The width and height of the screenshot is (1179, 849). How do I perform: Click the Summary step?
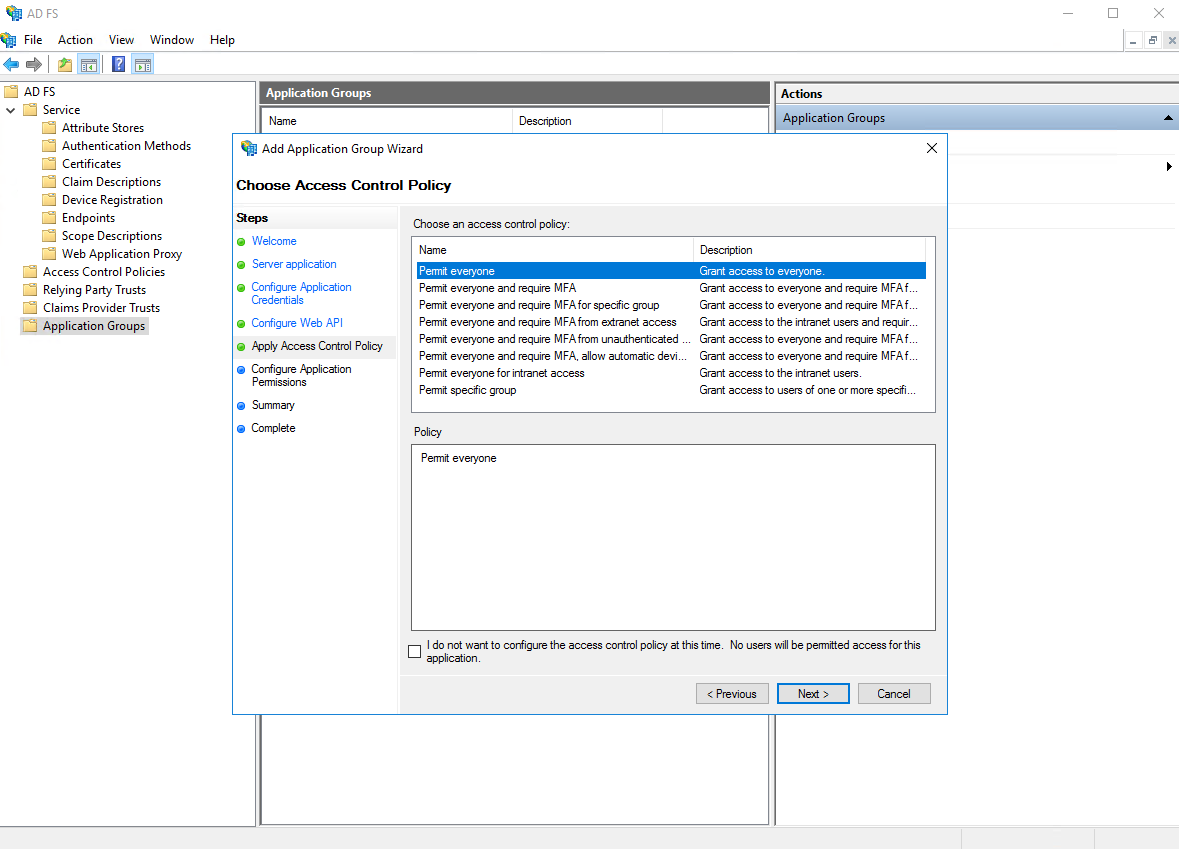273,405
